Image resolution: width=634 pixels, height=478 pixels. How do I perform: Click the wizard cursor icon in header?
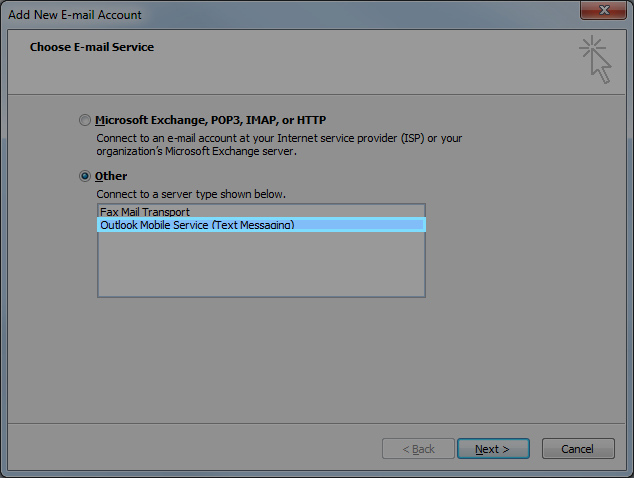tap(594, 59)
